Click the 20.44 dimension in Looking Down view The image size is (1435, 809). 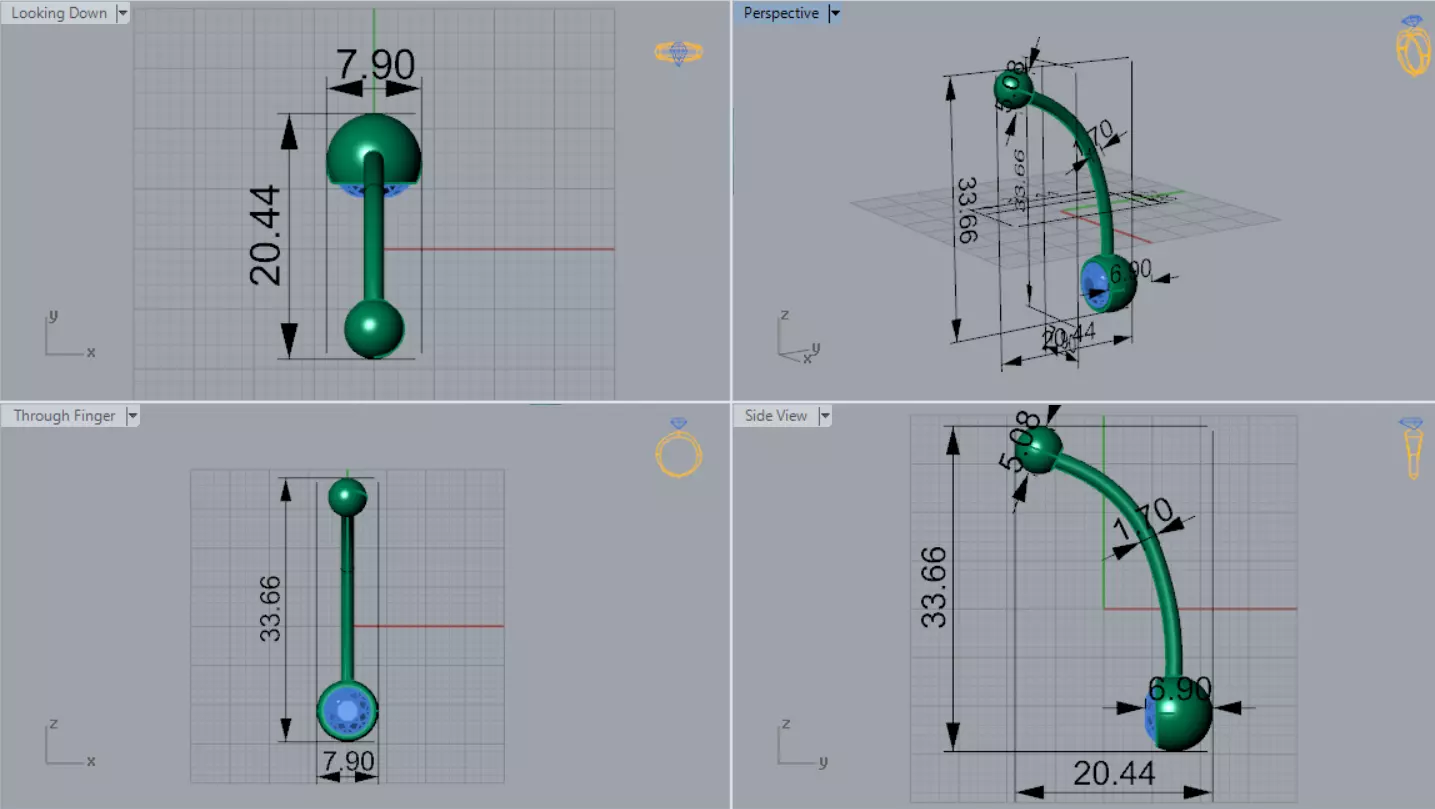tap(266, 235)
